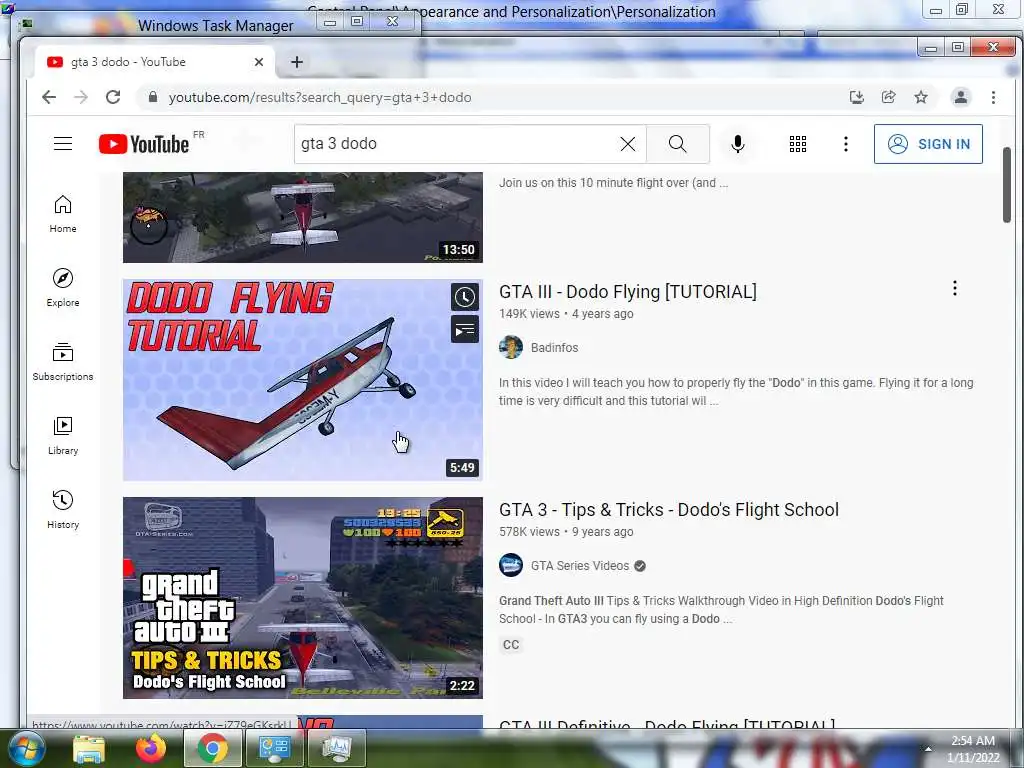Start voice search with microphone icon
1024x768 pixels.
click(x=737, y=144)
